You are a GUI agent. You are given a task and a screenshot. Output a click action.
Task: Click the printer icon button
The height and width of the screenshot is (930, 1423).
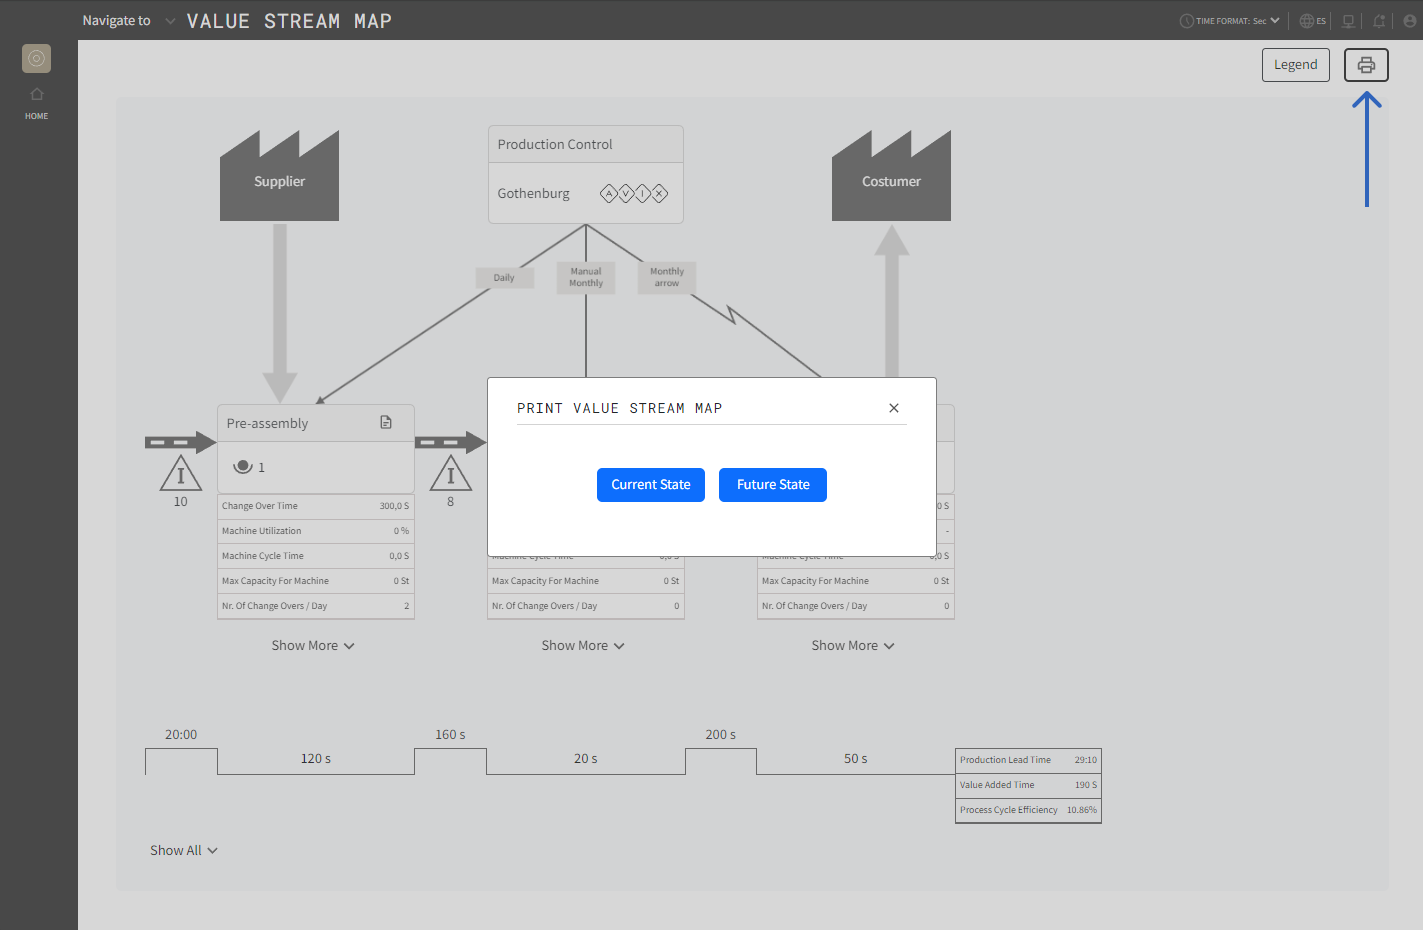[1366, 65]
